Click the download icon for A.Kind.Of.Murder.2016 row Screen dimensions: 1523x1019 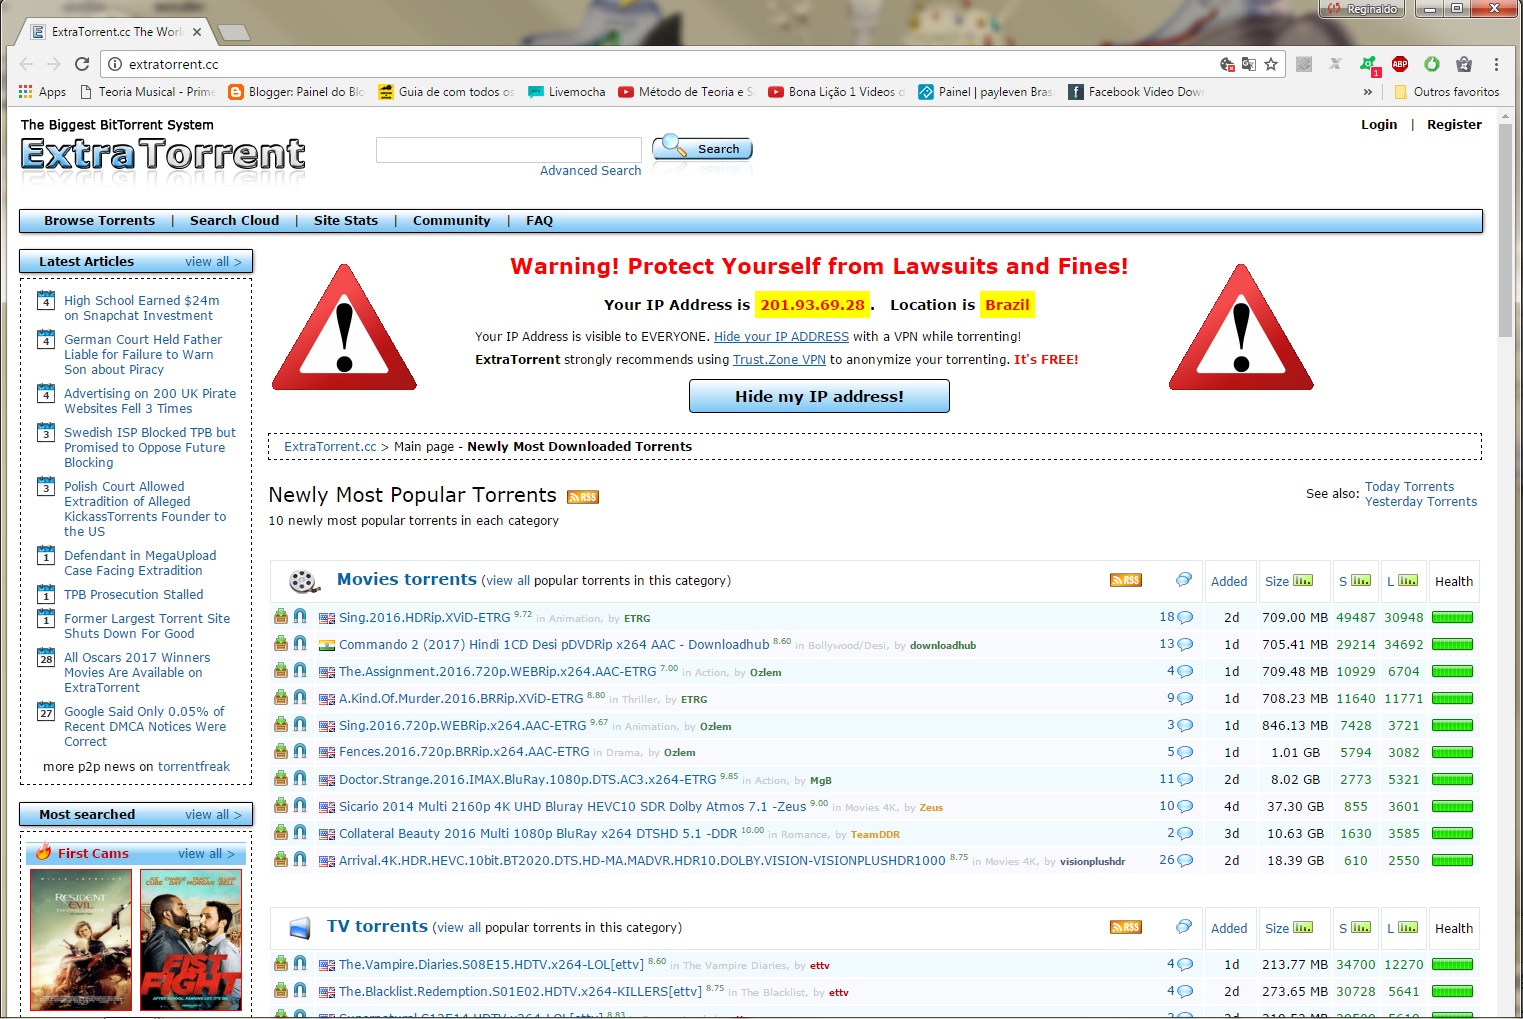(x=281, y=698)
